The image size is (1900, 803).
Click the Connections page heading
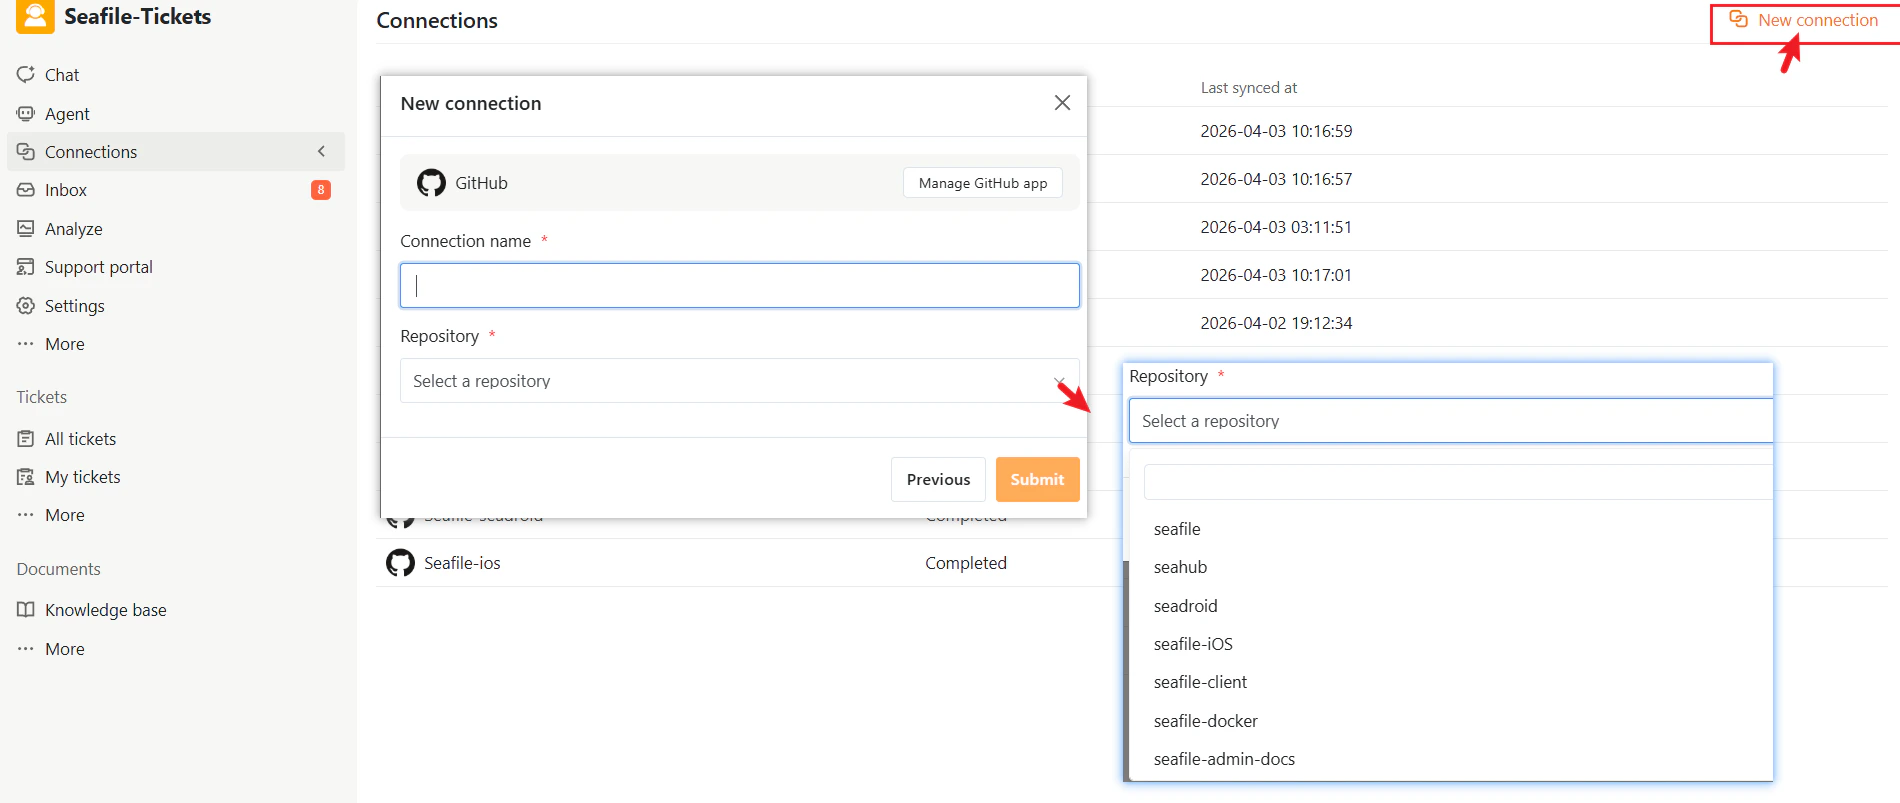[437, 20]
